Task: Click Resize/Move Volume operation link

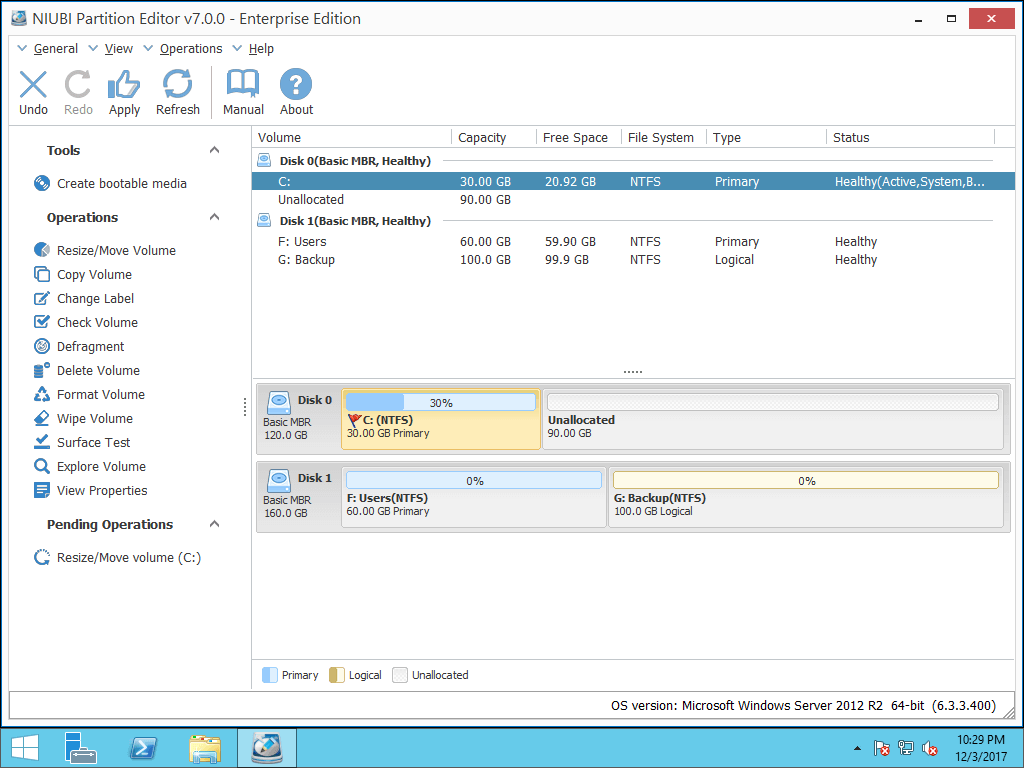Action: (116, 250)
